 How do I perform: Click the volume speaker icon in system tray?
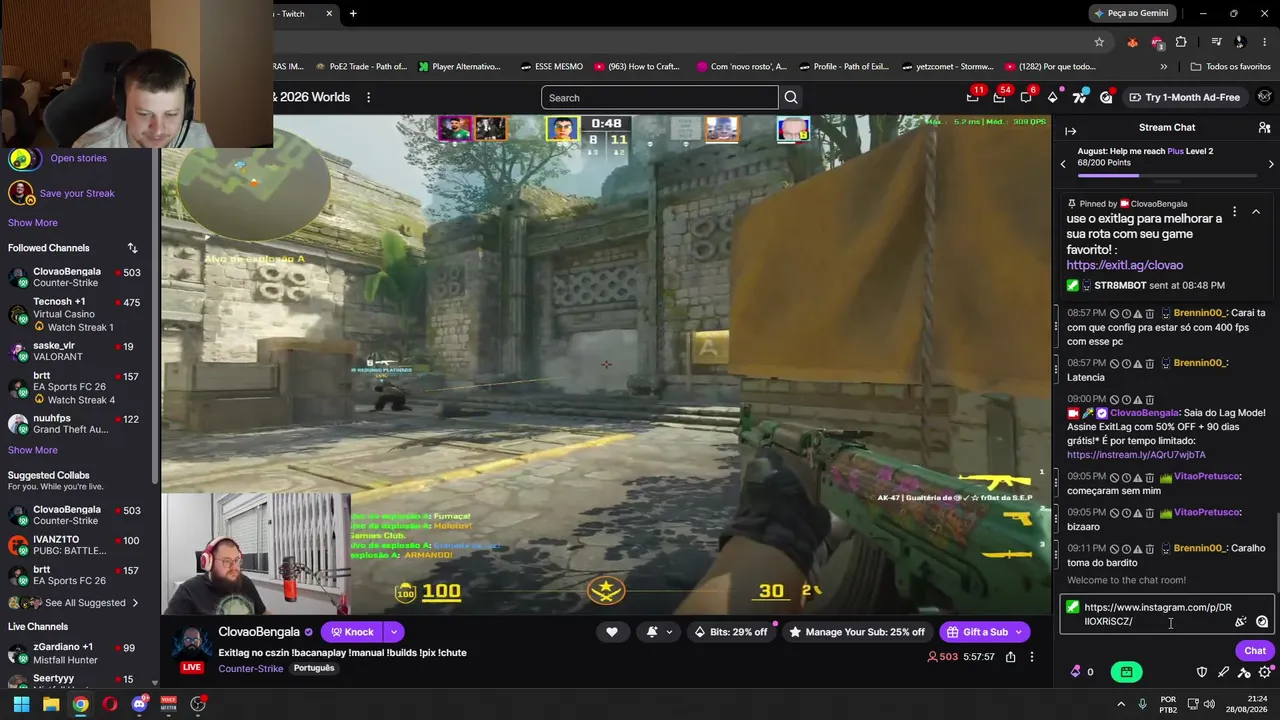1209,704
